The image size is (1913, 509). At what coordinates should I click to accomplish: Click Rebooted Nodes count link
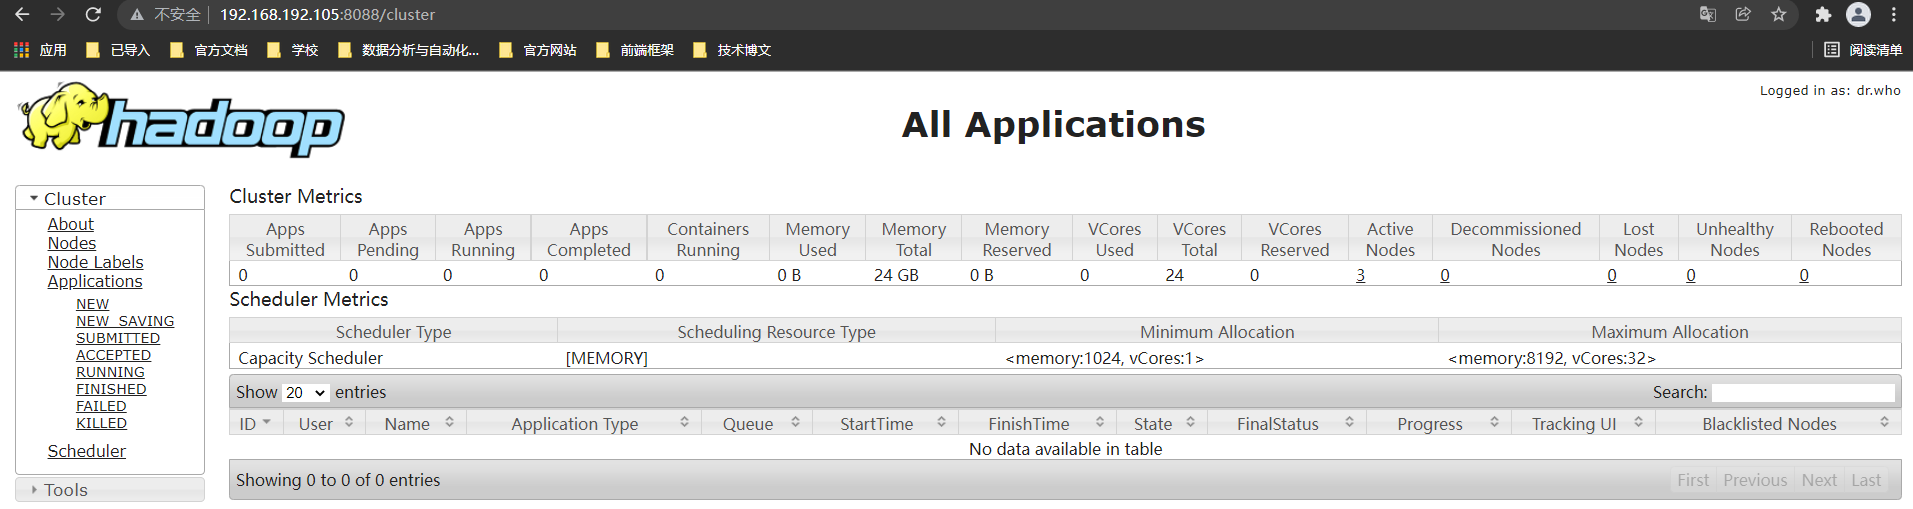pos(1804,275)
